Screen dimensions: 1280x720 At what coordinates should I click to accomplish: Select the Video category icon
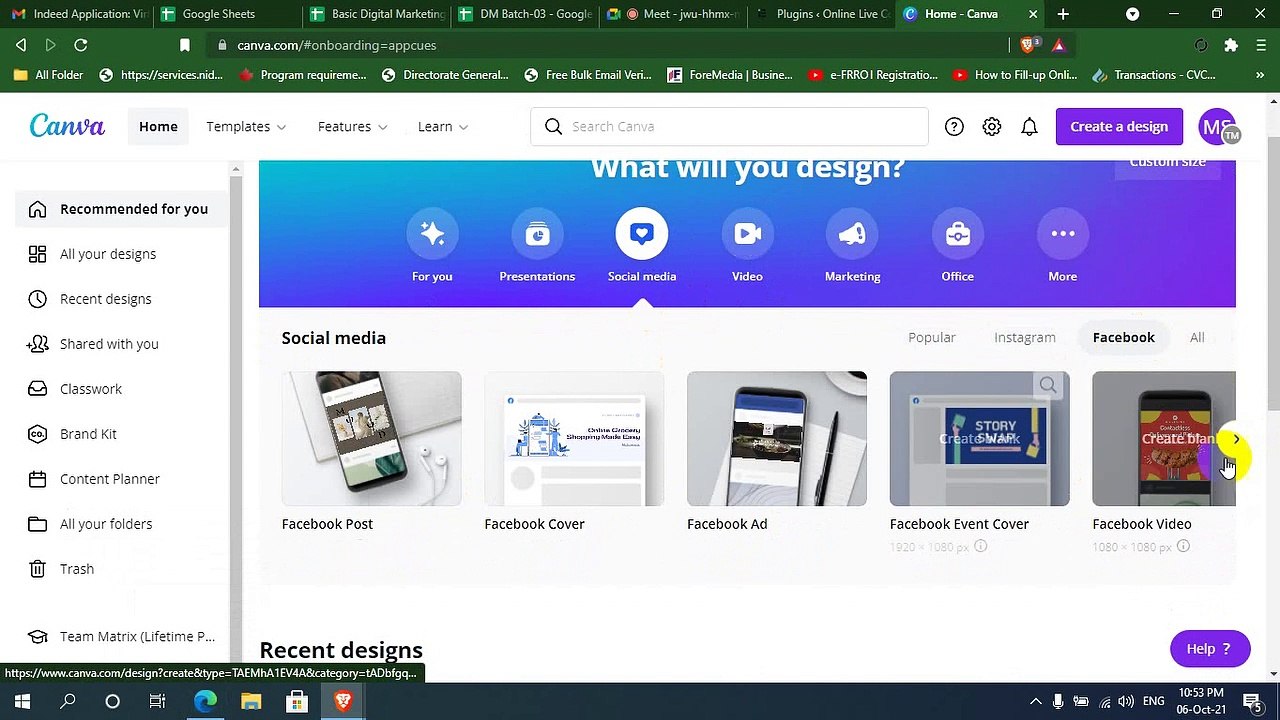pyautogui.click(x=747, y=234)
